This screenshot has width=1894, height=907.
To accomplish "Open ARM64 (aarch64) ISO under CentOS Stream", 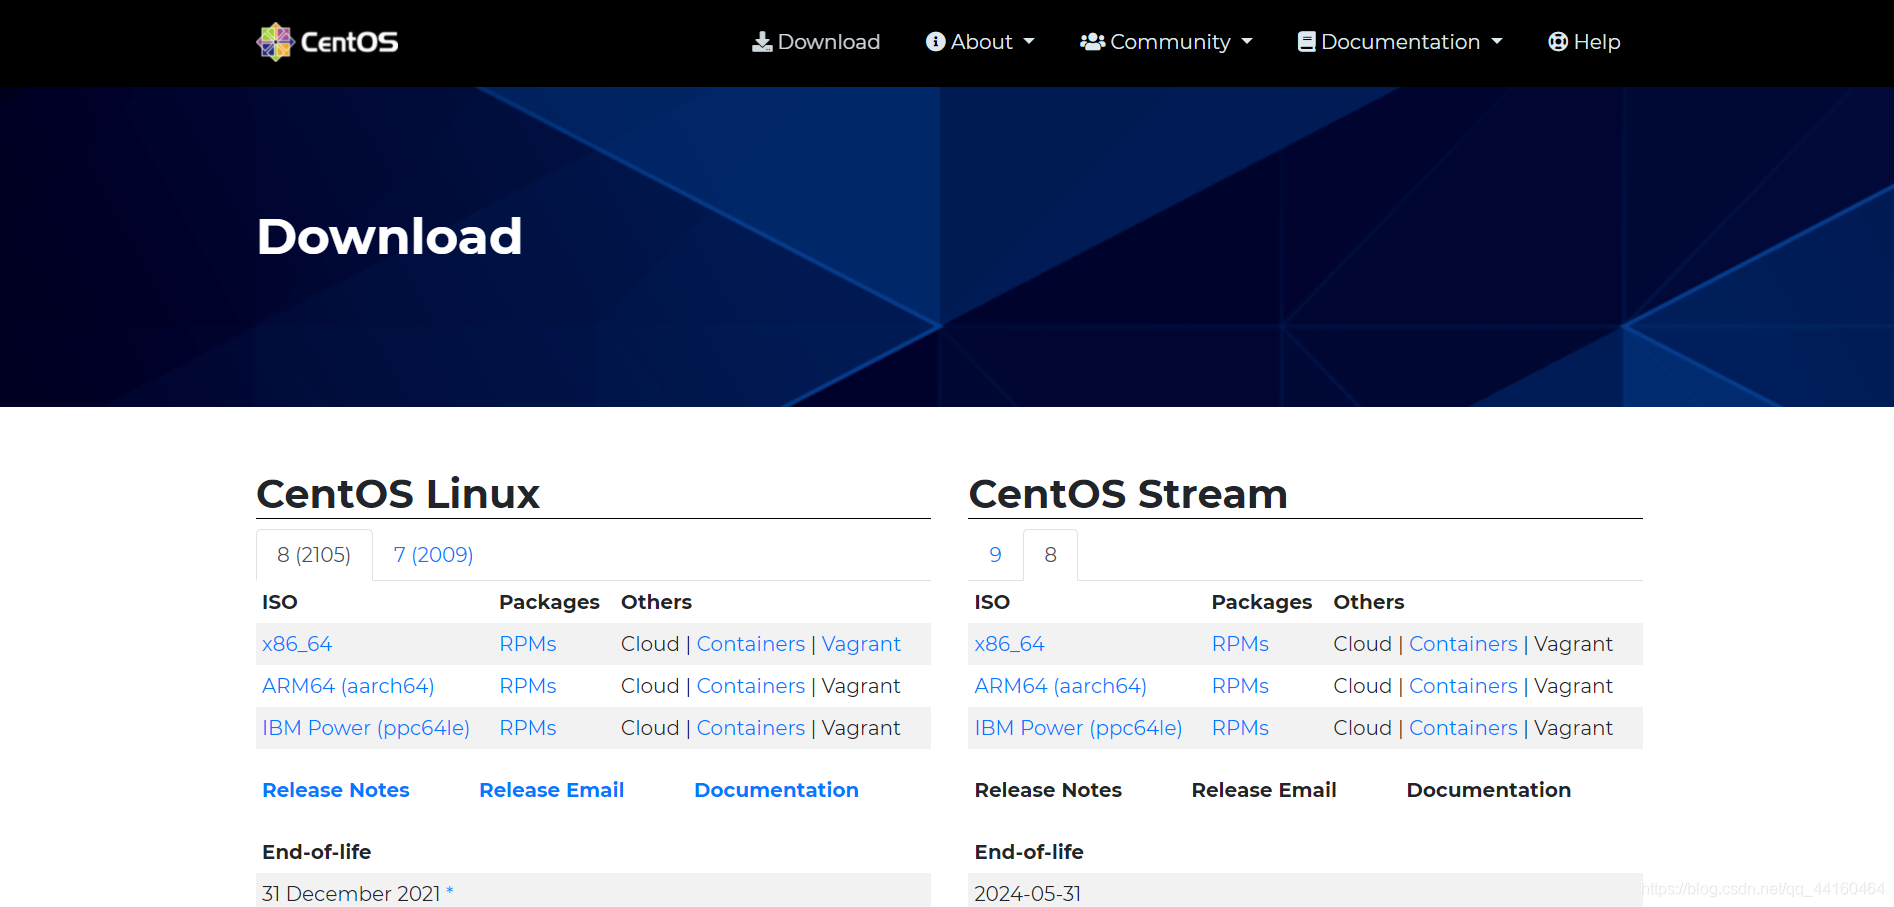I will coord(1060,686).
